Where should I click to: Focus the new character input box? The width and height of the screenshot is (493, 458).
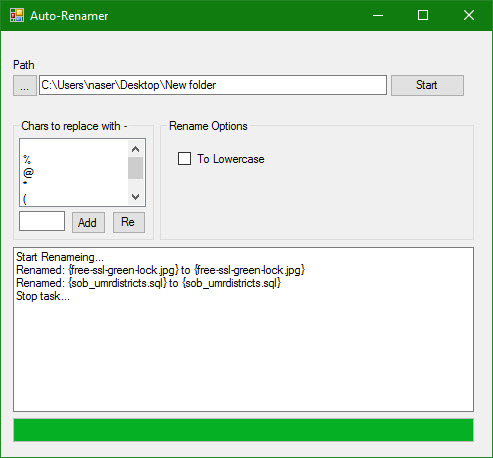tap(42, 221)
